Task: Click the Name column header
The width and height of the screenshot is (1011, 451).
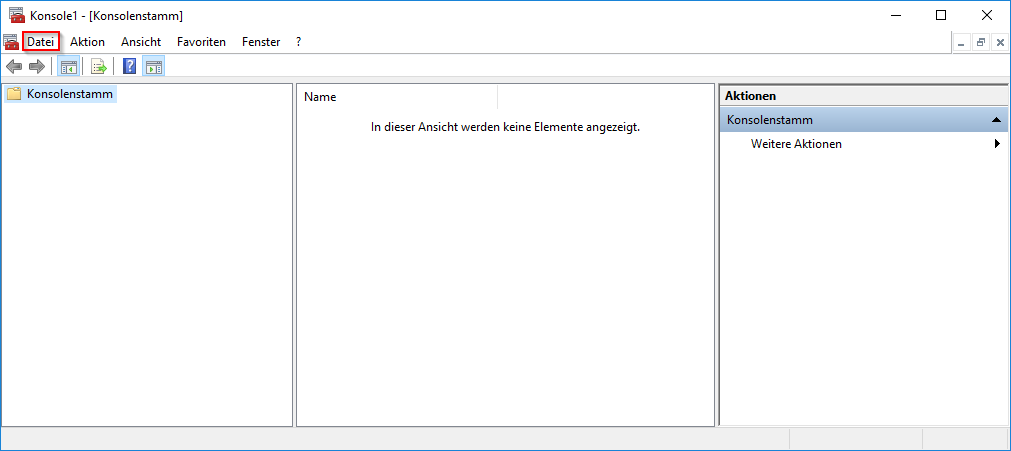Action: [397, 97]
